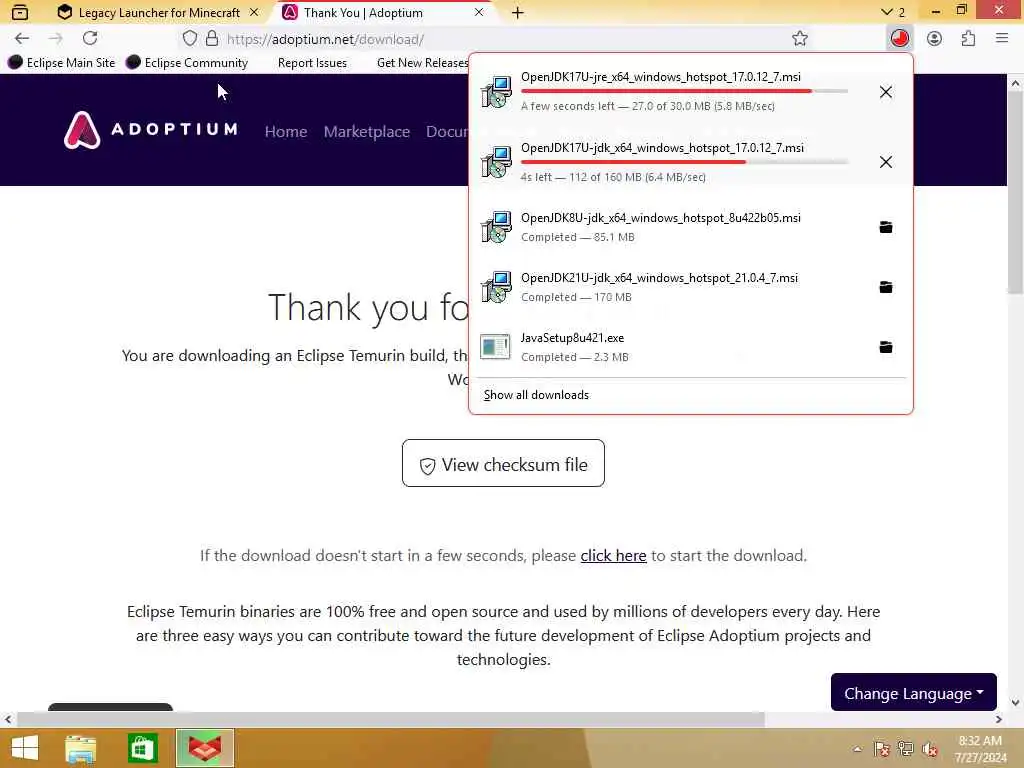The image size is (1024, 768).
Task: Click the vertical scrollbar down arrow
Action: [1015, 703]
